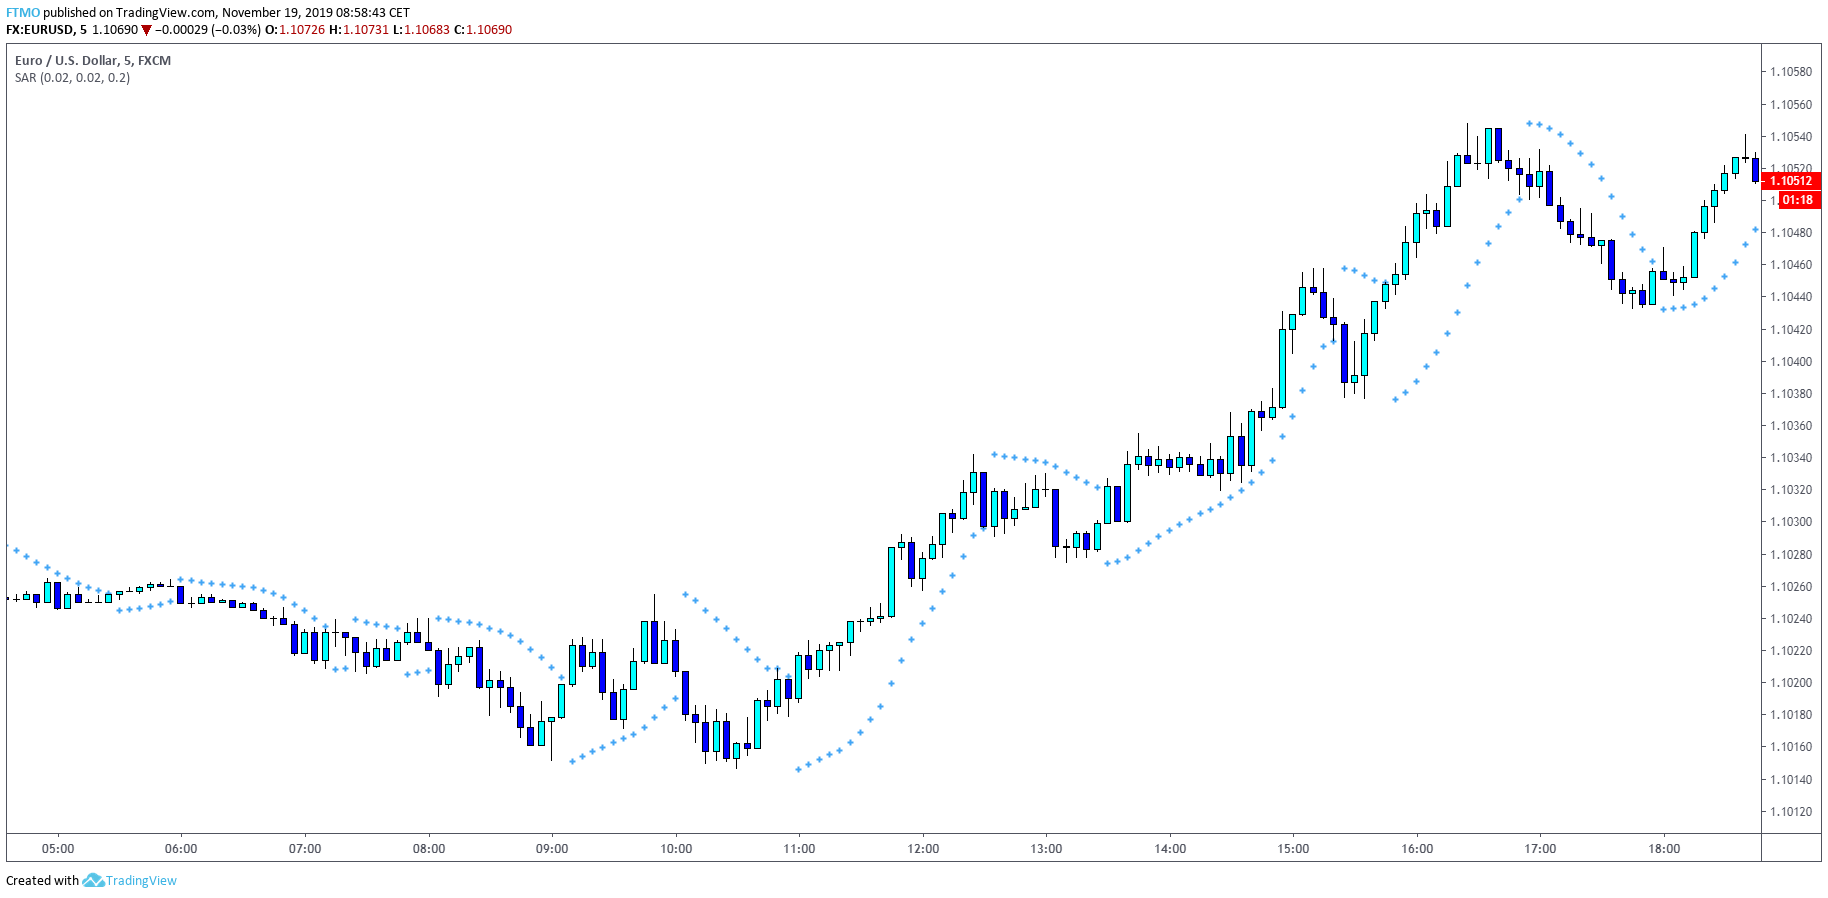Click the SAR (0.02, 0.02, 0.2) indicator label

pos(72,77)
